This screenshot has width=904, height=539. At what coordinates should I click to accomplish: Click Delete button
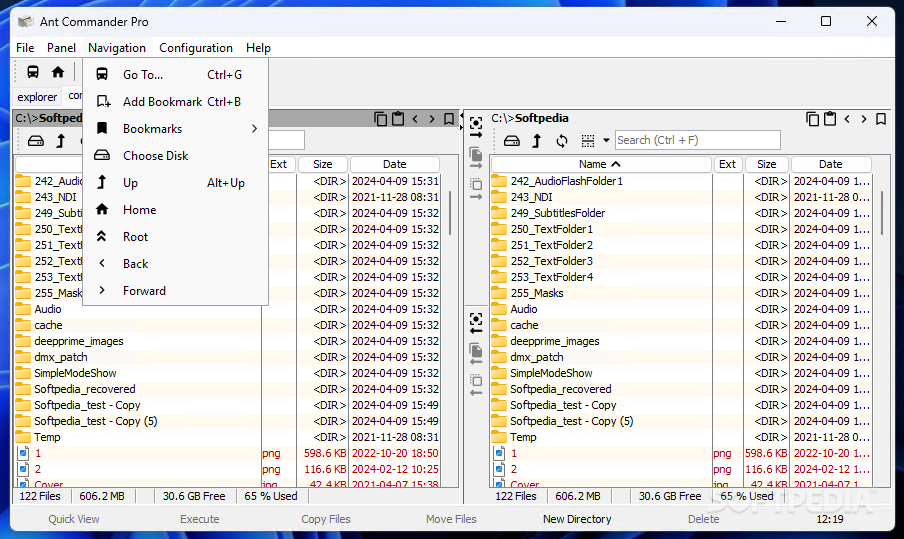pyautogui.click(x=703, y=519)
